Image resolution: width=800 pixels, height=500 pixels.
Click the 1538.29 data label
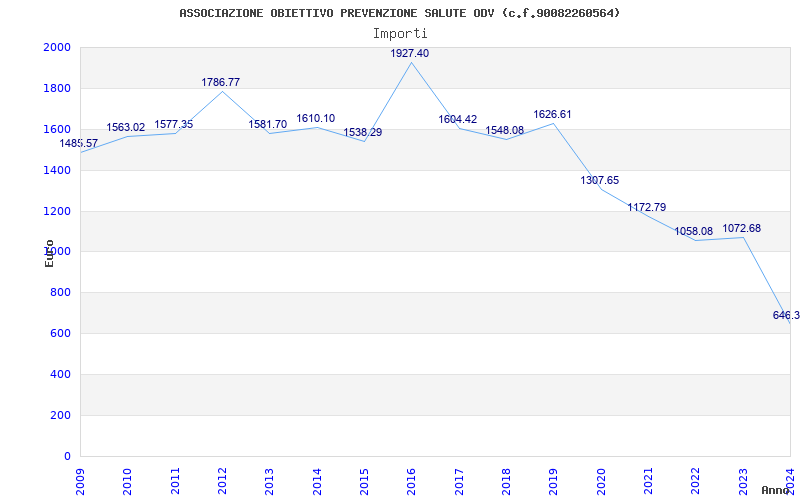pos(363,132)
